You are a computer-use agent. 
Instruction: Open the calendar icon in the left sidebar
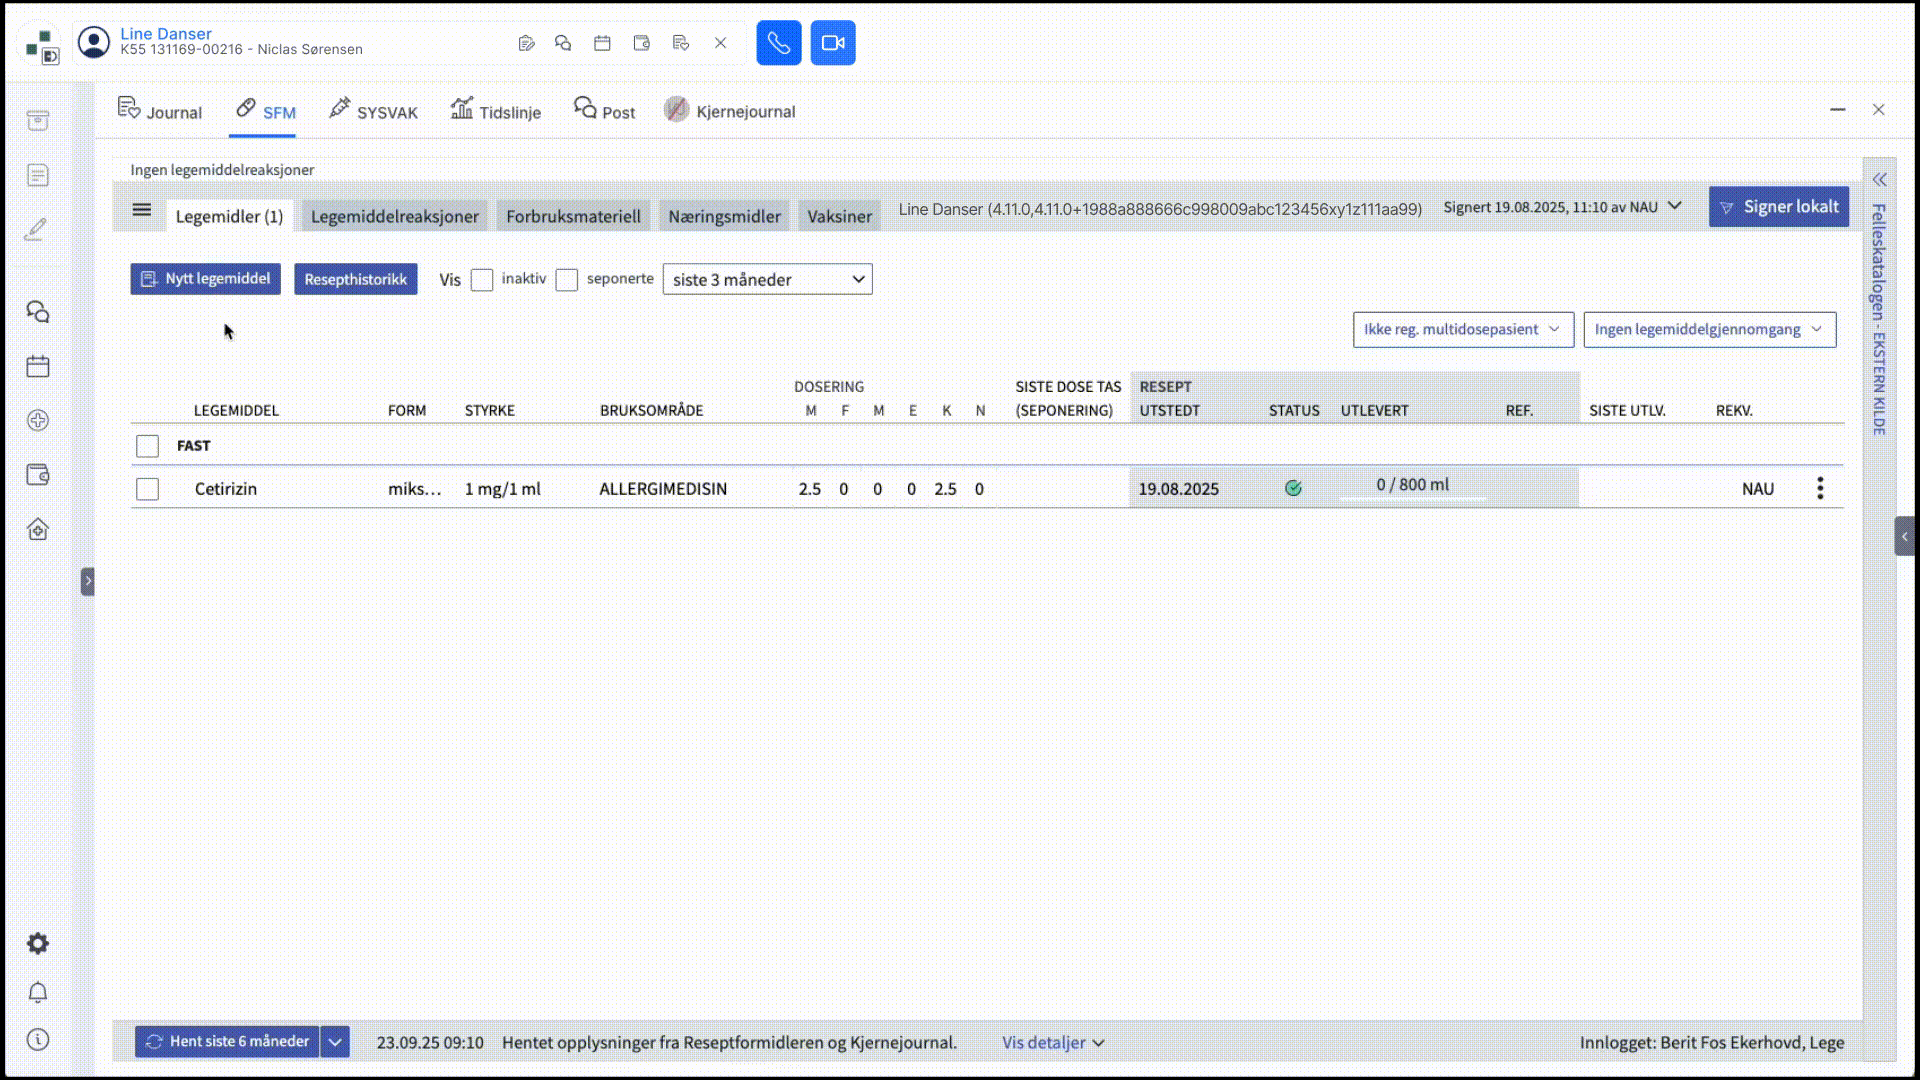pyautogui.click(x=38, y=366)
